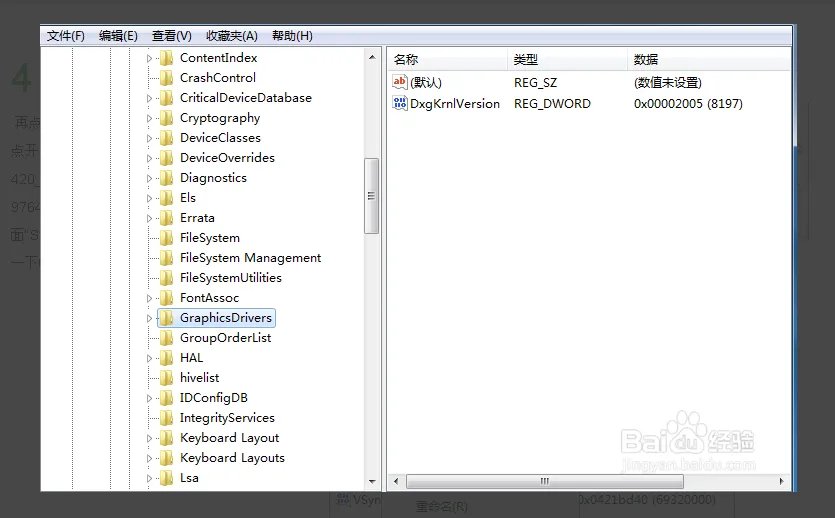The image size is (835, 518).
Task: Click the hivelist folder icon
Action: click(x=166, y=378)
